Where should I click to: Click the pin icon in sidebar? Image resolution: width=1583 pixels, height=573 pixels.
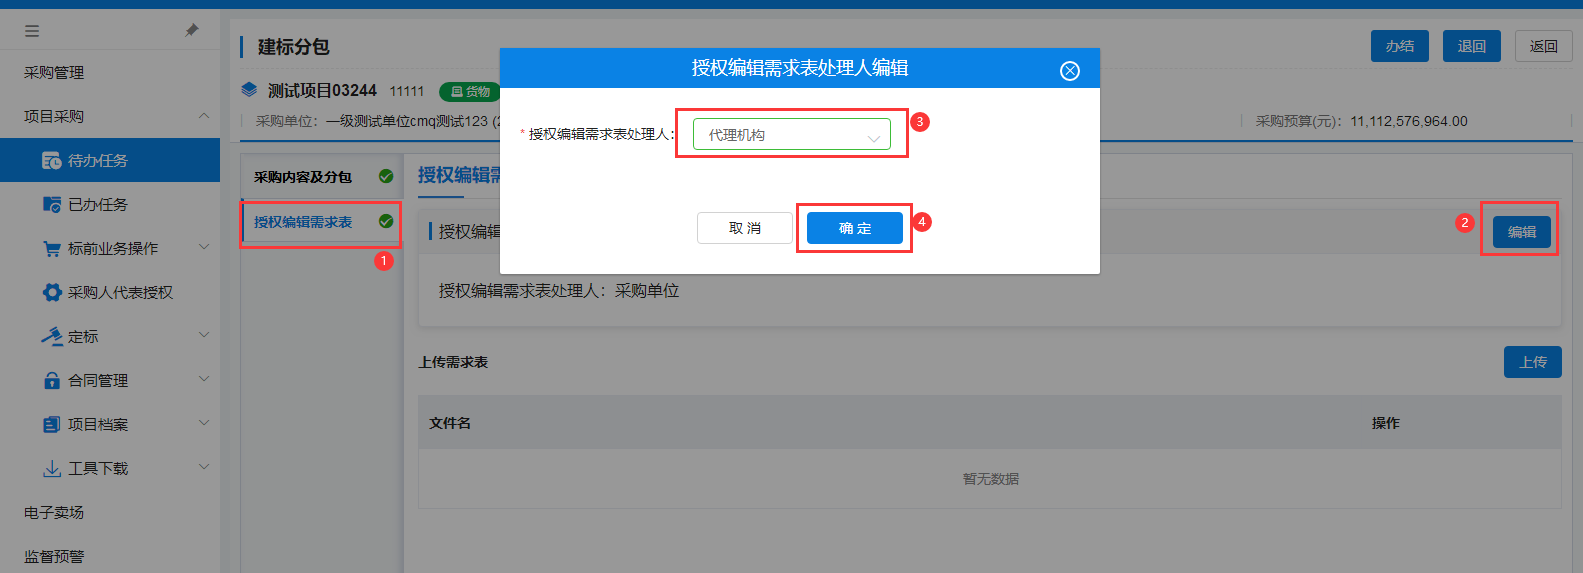click(192, 31)
